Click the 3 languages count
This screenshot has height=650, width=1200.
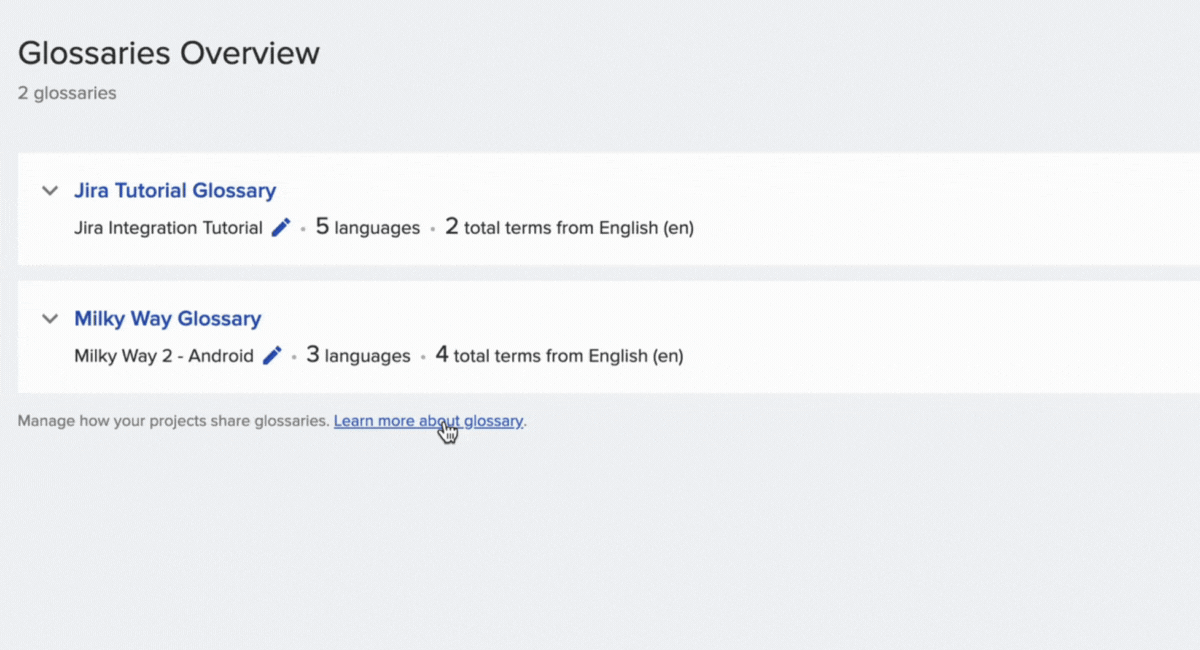[358, 355]
